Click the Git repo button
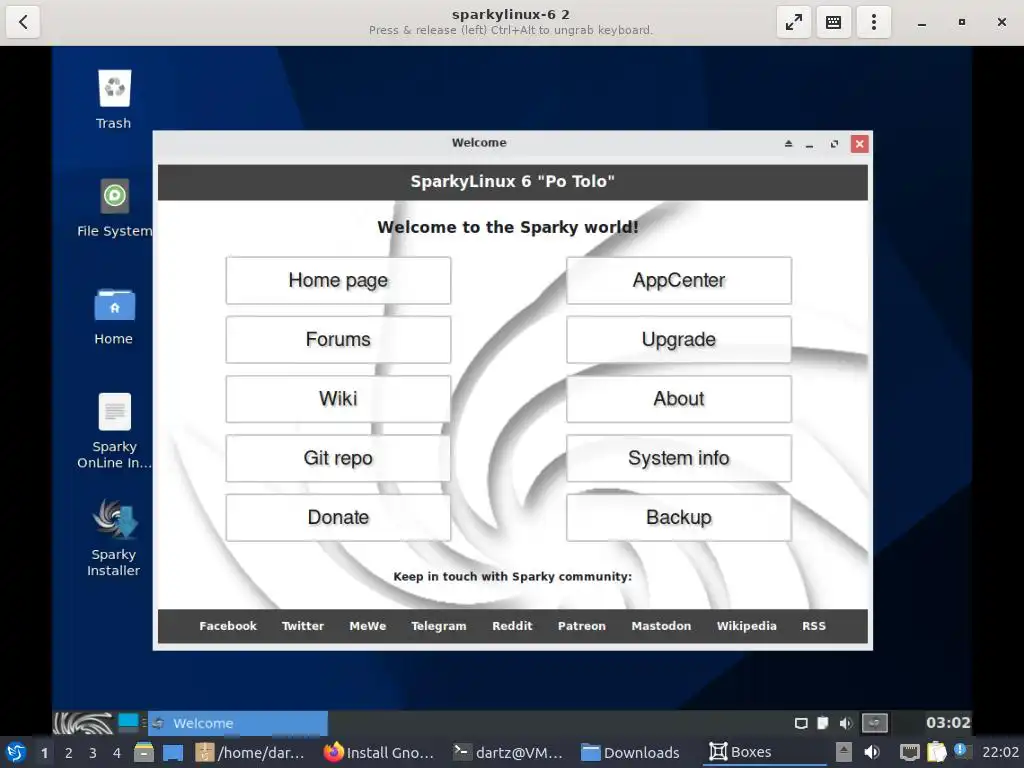 pyautogui.click(x=338, y=458)
